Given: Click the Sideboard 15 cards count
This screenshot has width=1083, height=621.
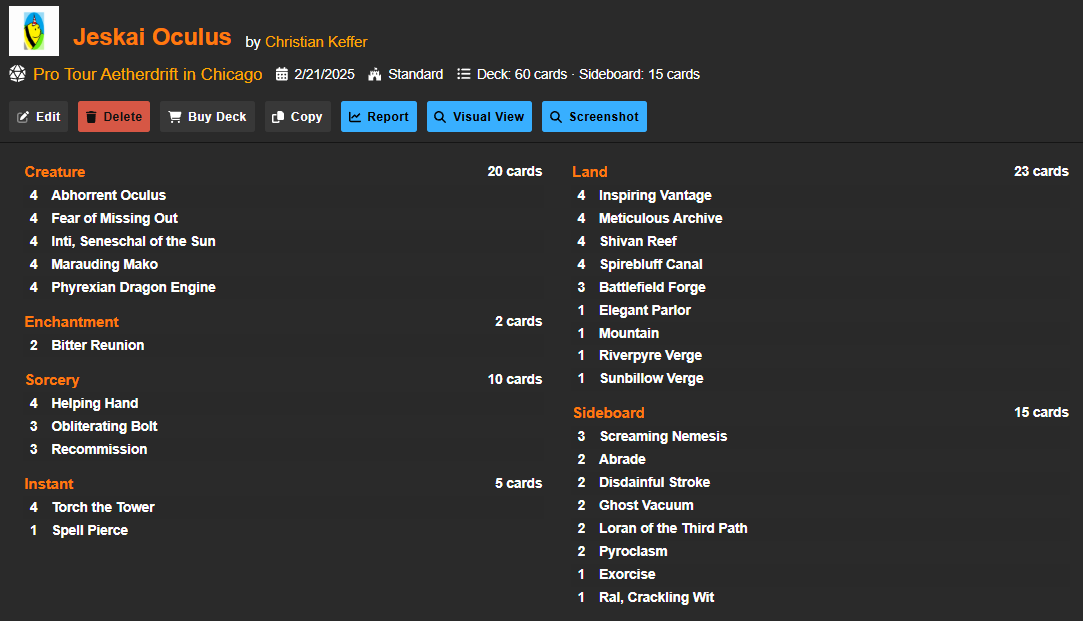Looking at the screenshot, I should (x=1041, y=412).
